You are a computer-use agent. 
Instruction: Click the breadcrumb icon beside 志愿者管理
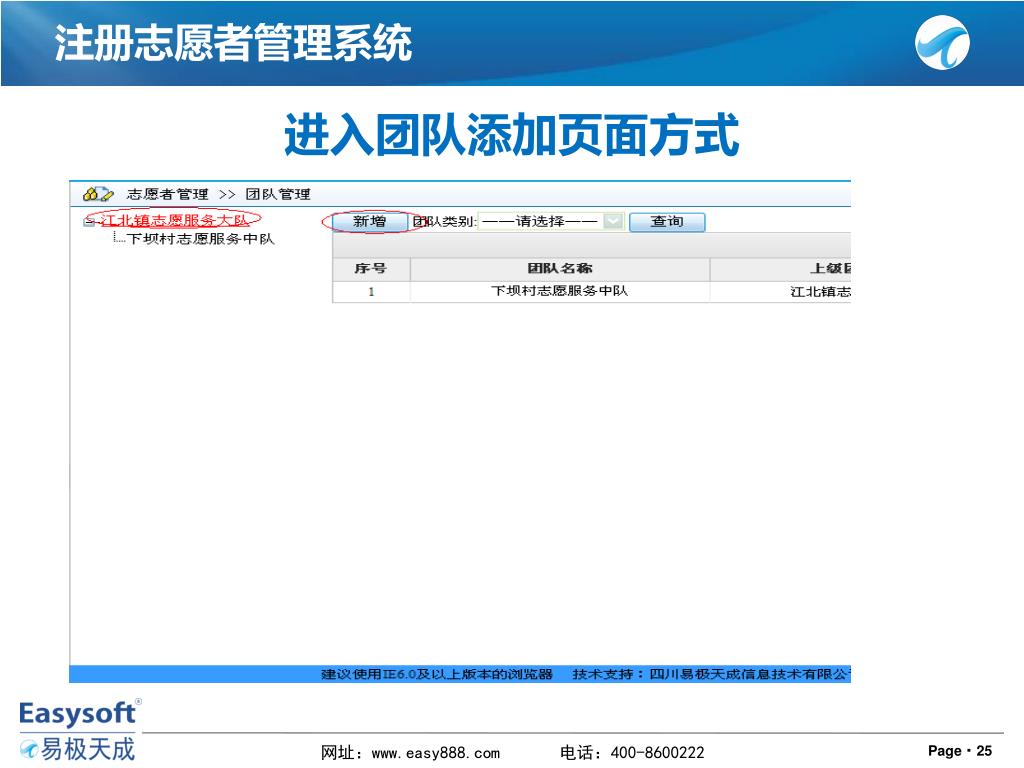pos(97,194)
